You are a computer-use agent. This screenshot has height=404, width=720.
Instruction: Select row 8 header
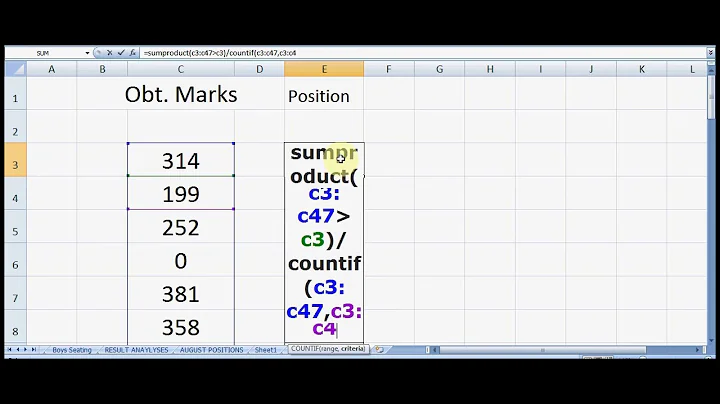click(x=16, y=326)
